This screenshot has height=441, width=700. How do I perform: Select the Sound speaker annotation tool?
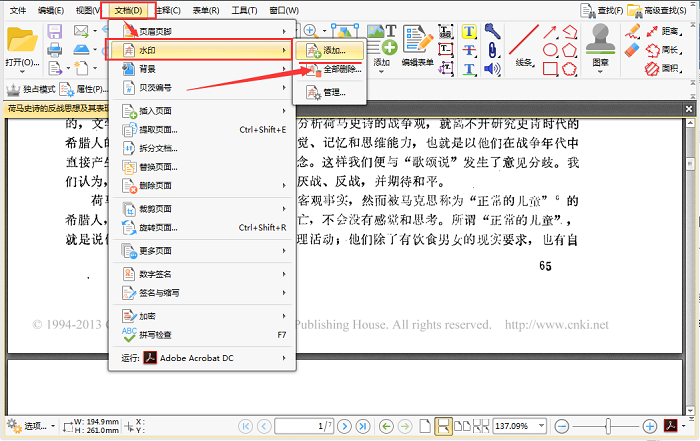[492, 69]
